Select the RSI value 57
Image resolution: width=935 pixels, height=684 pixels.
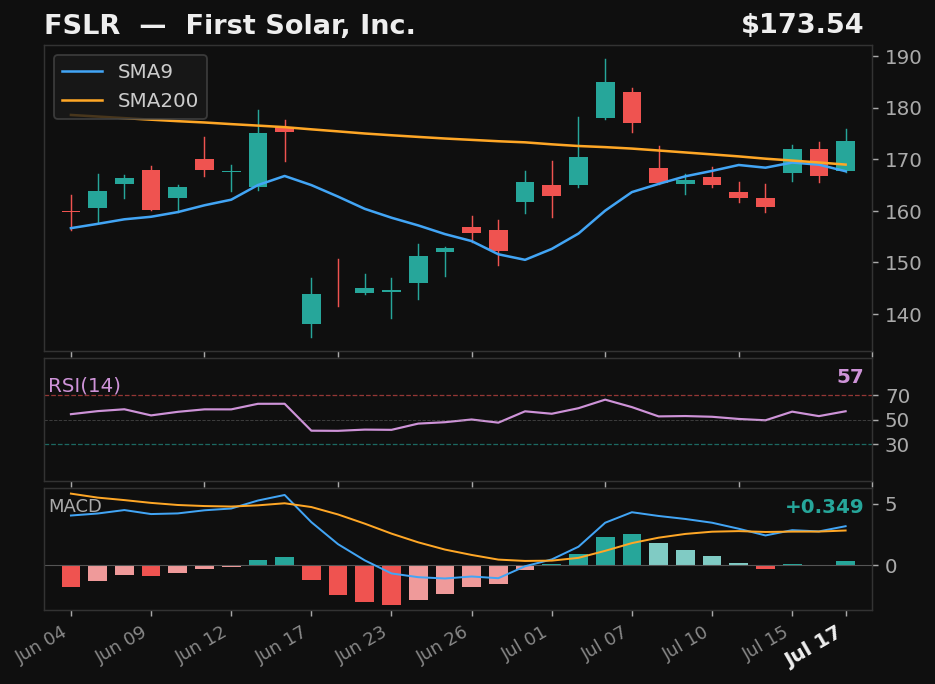[850, 377]
